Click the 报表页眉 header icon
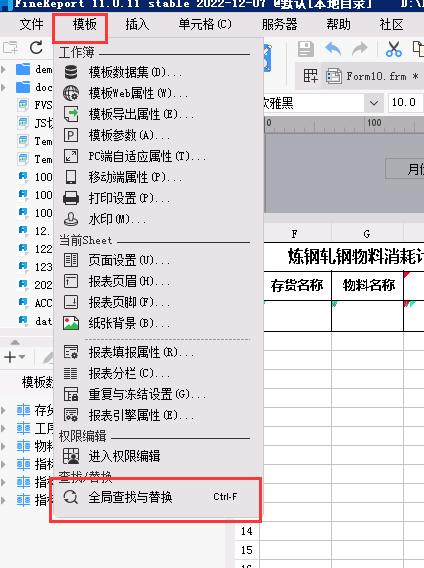Screen dimensions: 424x568 [x=71, y=281]
